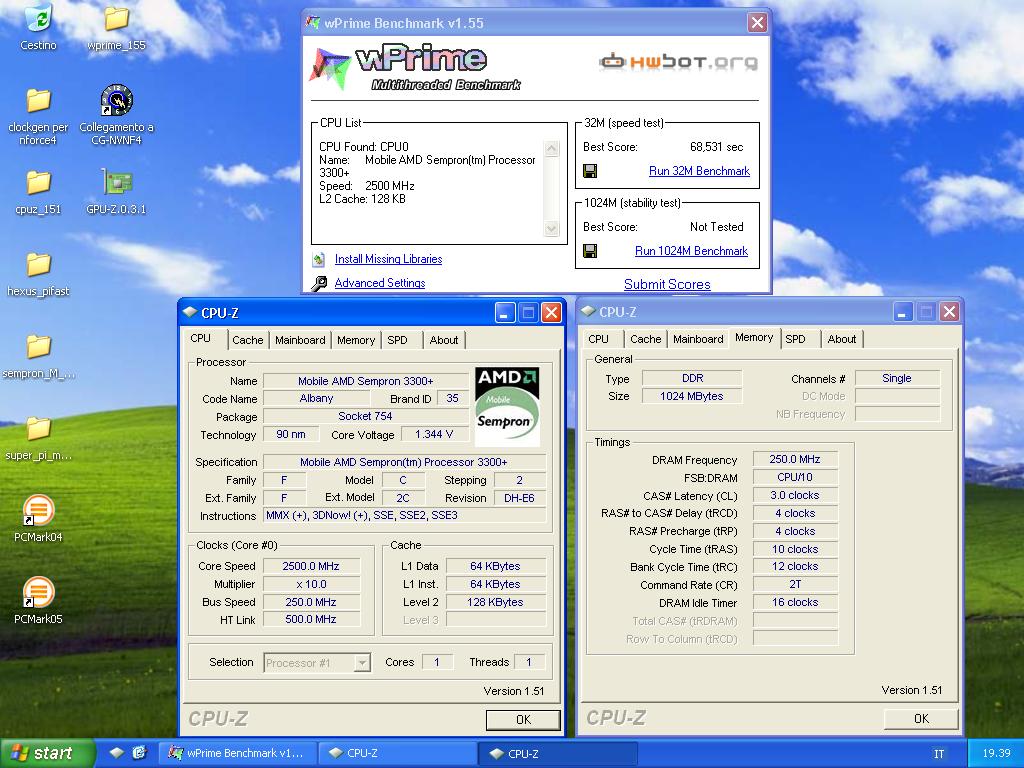Click the Install Missing Libraries link

389,259
